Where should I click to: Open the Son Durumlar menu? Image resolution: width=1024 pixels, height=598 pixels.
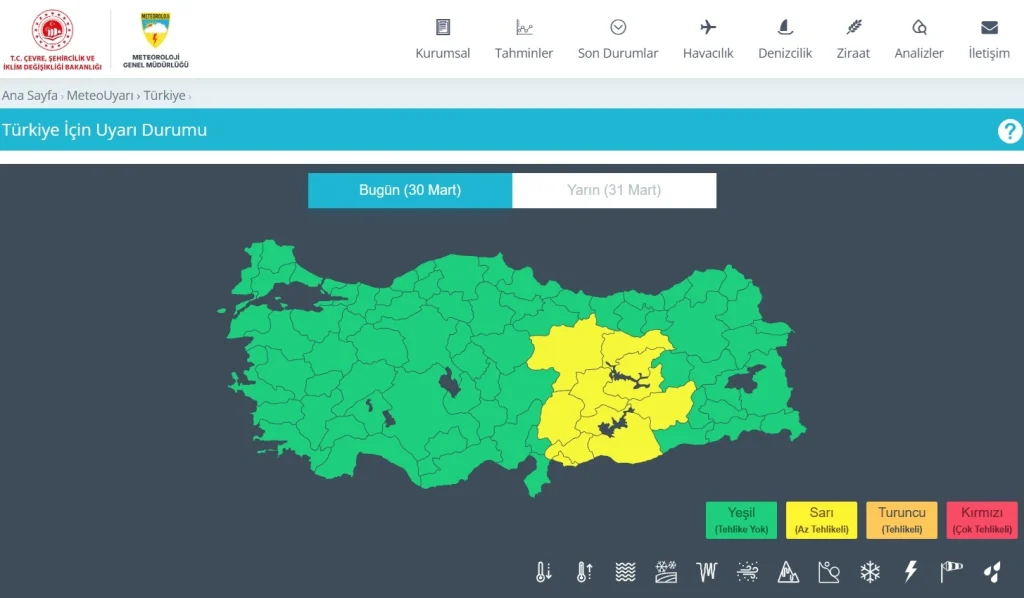coord(618,54)
